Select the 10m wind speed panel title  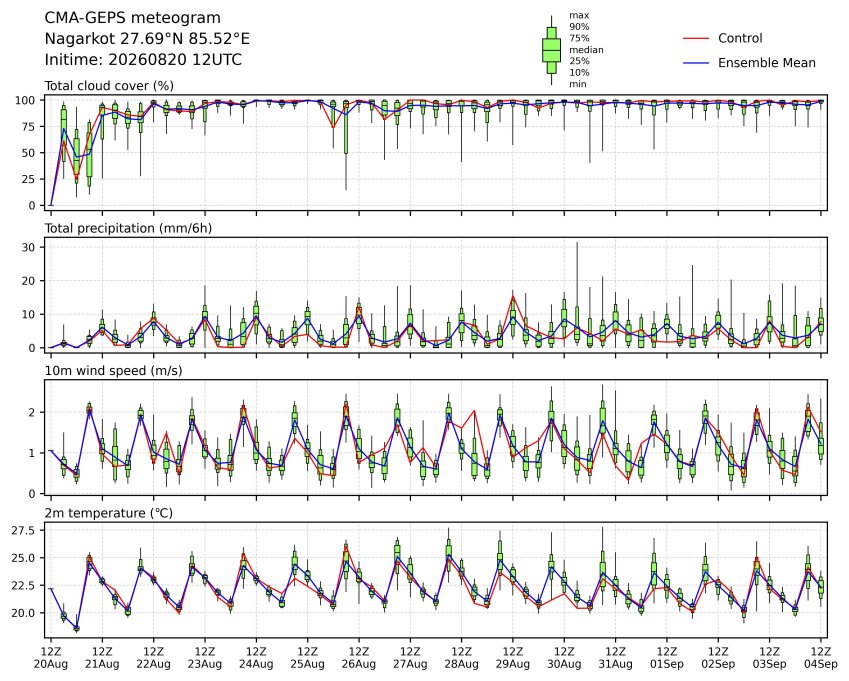113,371
